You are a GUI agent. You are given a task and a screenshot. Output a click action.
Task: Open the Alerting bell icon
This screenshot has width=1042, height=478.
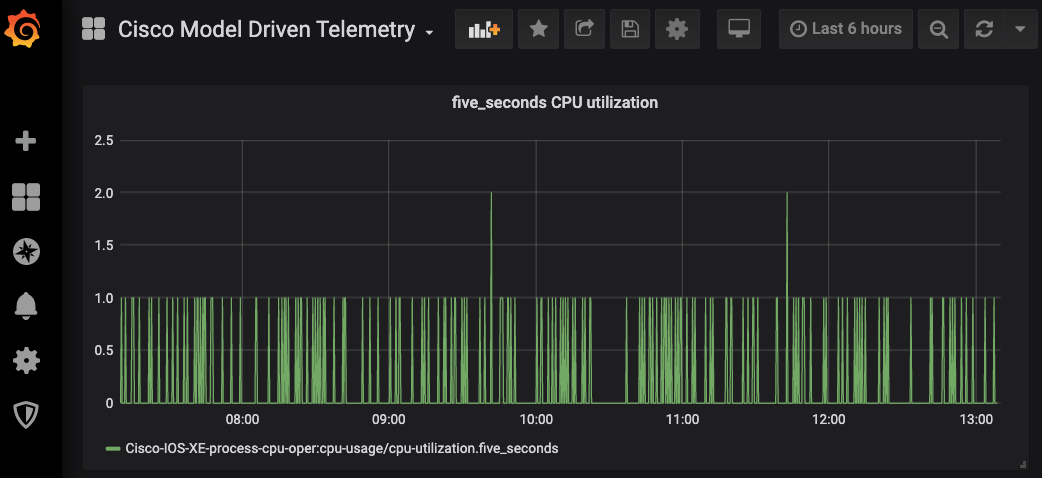click(x=26, y=306)
